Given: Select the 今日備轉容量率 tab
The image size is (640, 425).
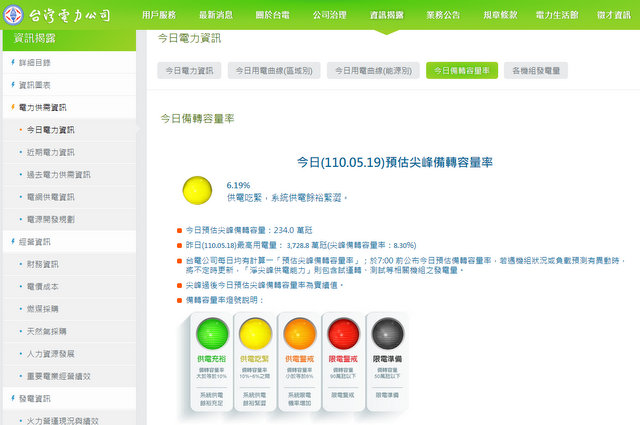Looking at the screenshot, I should tap(462, 71).
